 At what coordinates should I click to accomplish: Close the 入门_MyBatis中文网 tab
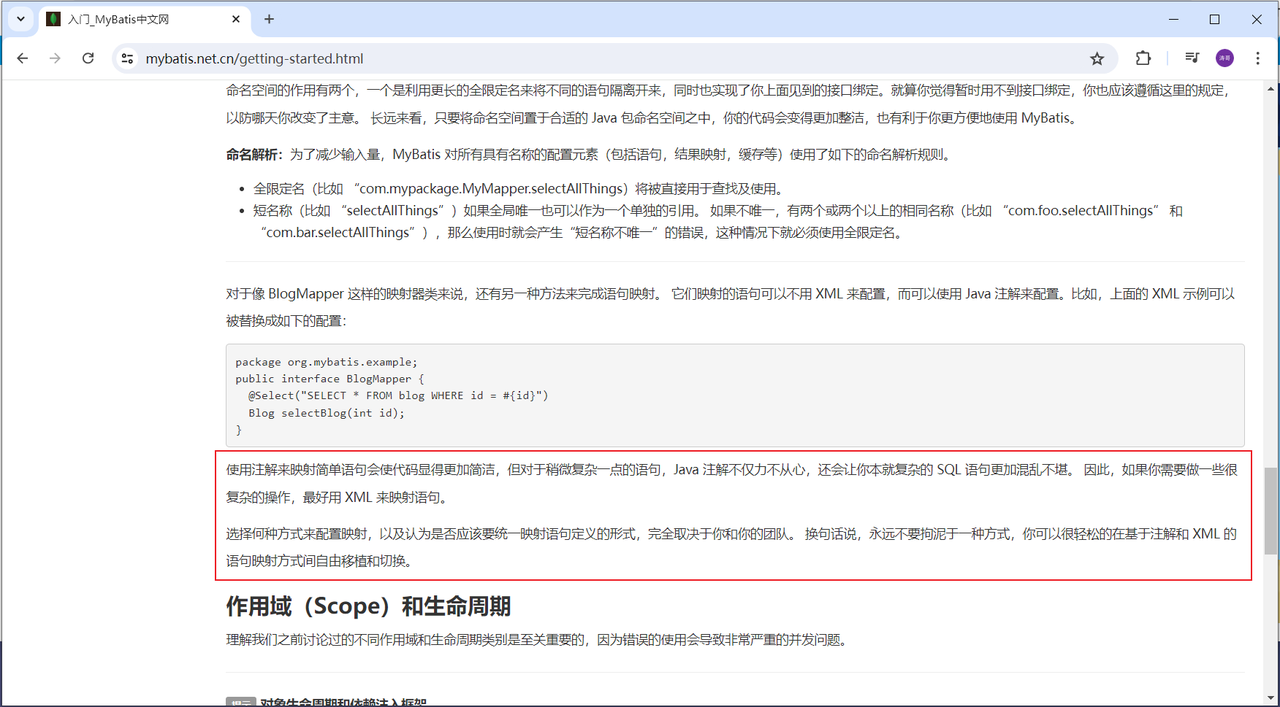(x=235, y=18)
